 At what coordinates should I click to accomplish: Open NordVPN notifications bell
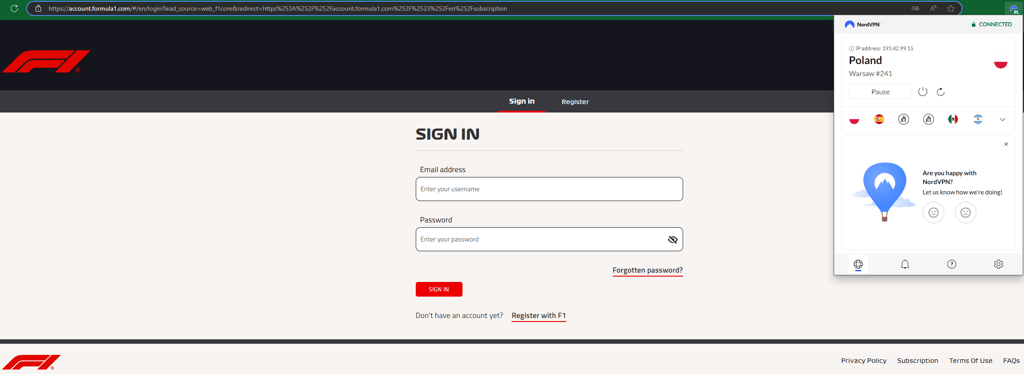click(x=904, y=264)
